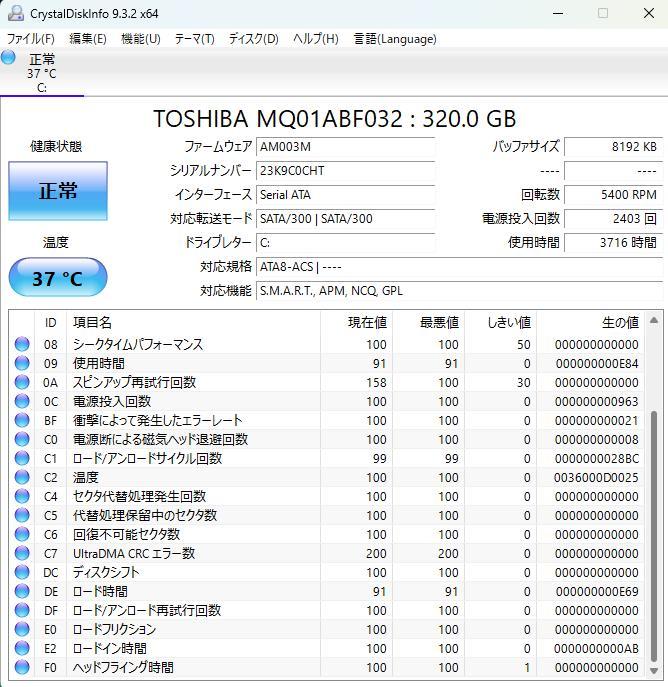Click the SMART list vertical scrollbar thumb
The image size is (668, 687).
(654, 536)
